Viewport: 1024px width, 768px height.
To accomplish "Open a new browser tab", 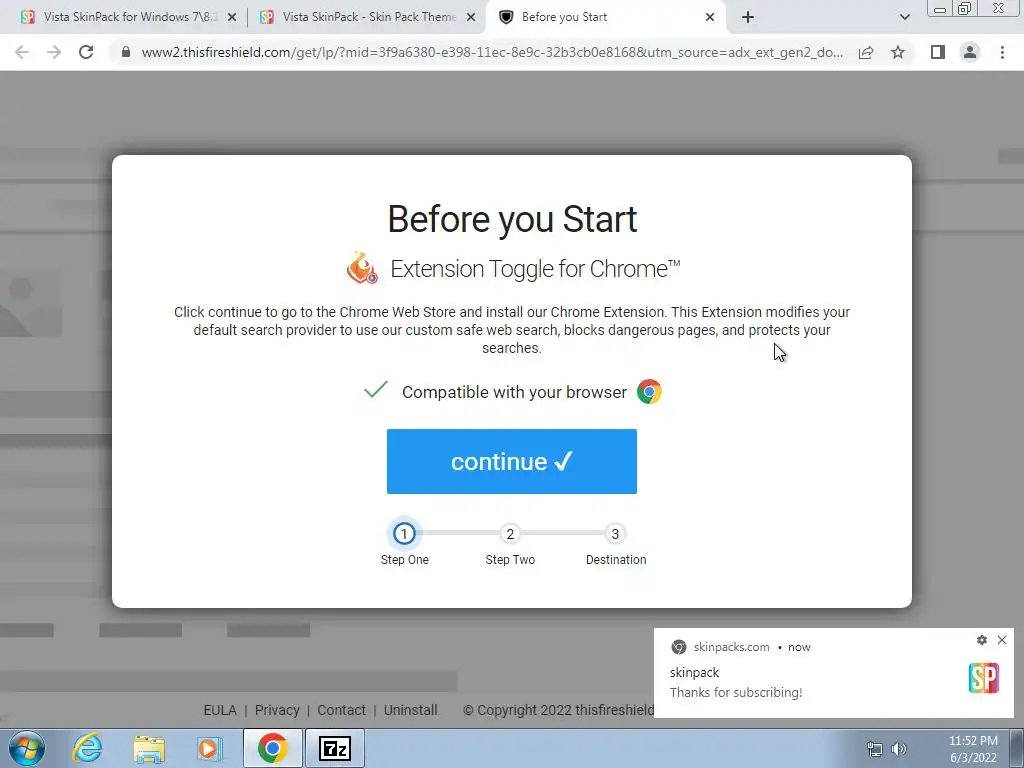I will point(748,18).
